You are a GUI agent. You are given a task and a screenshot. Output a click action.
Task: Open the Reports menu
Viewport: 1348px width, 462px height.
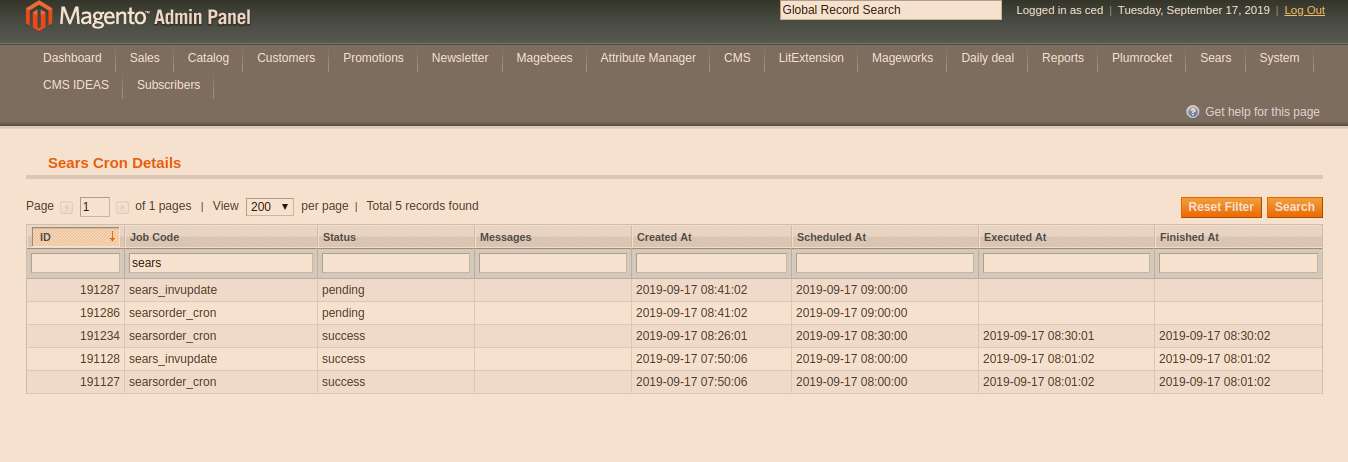1062,58
